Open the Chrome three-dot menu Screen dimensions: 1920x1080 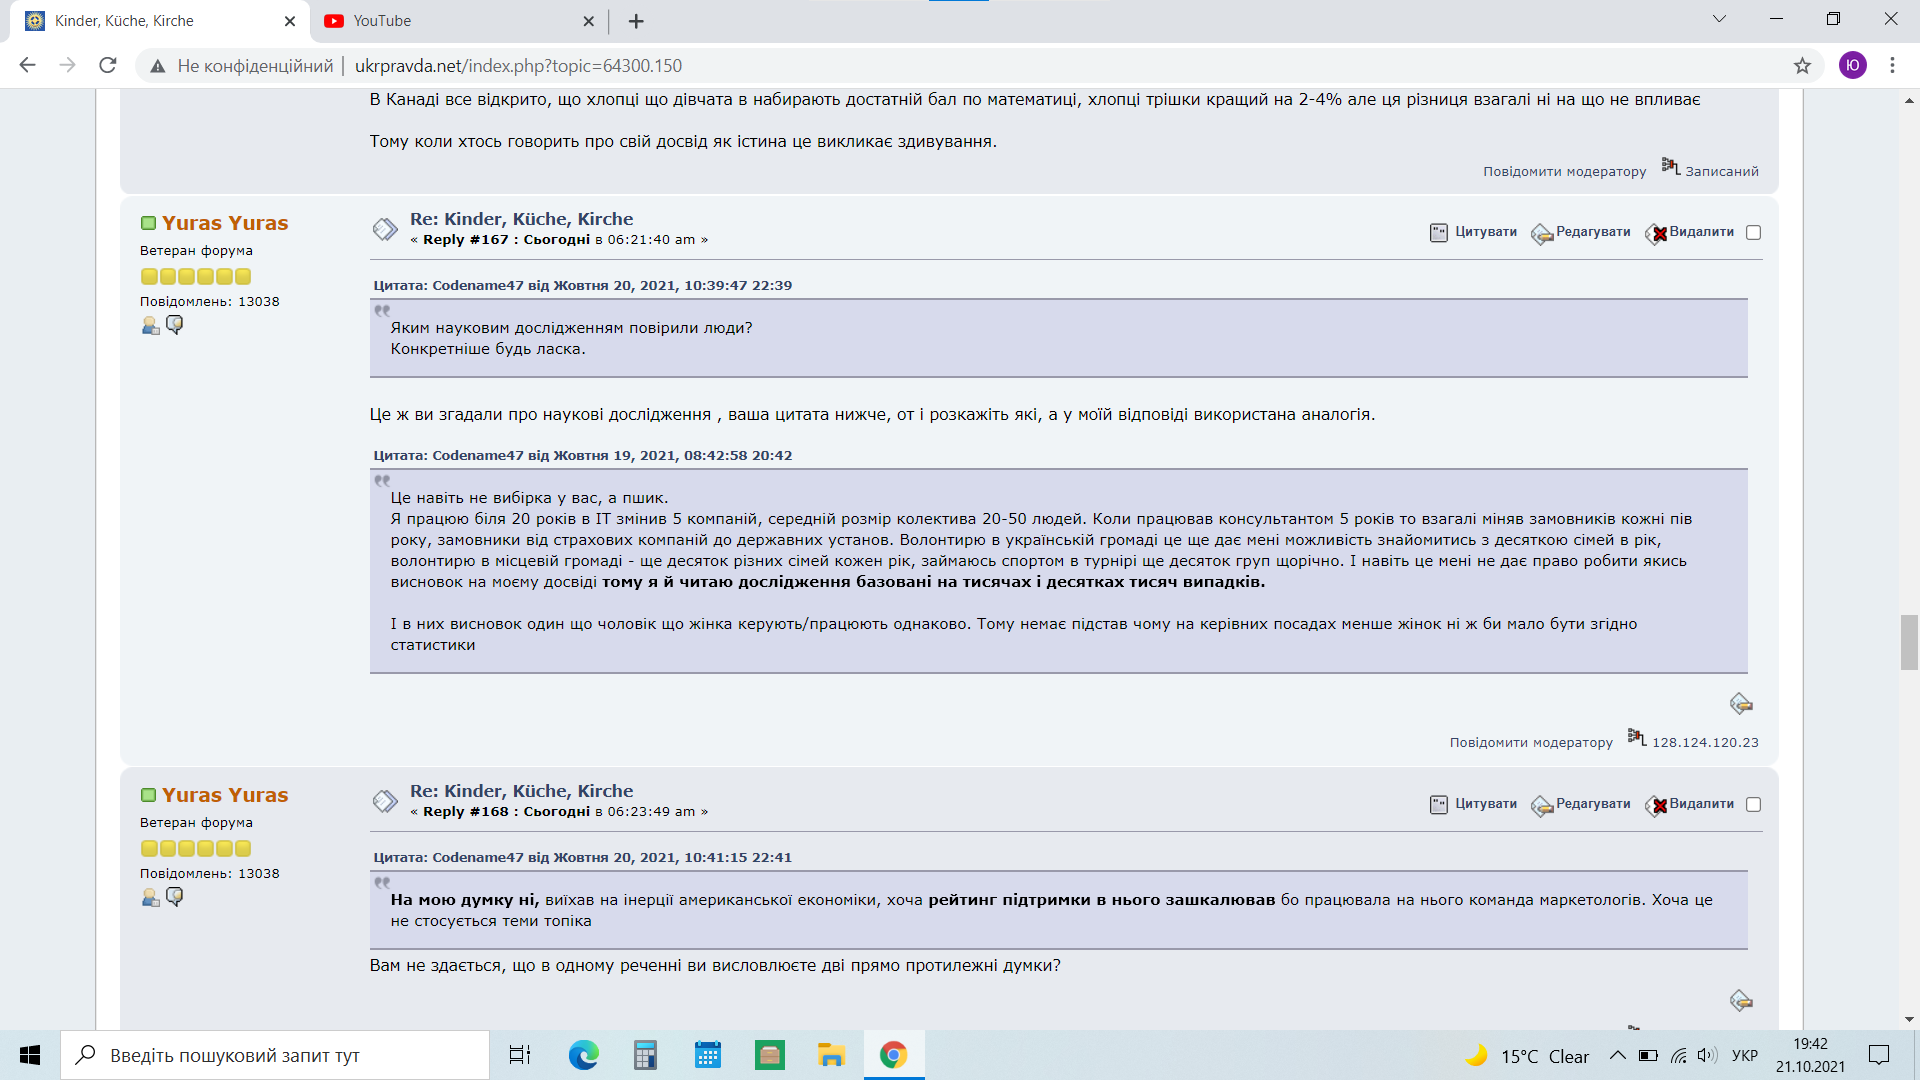1892,66
